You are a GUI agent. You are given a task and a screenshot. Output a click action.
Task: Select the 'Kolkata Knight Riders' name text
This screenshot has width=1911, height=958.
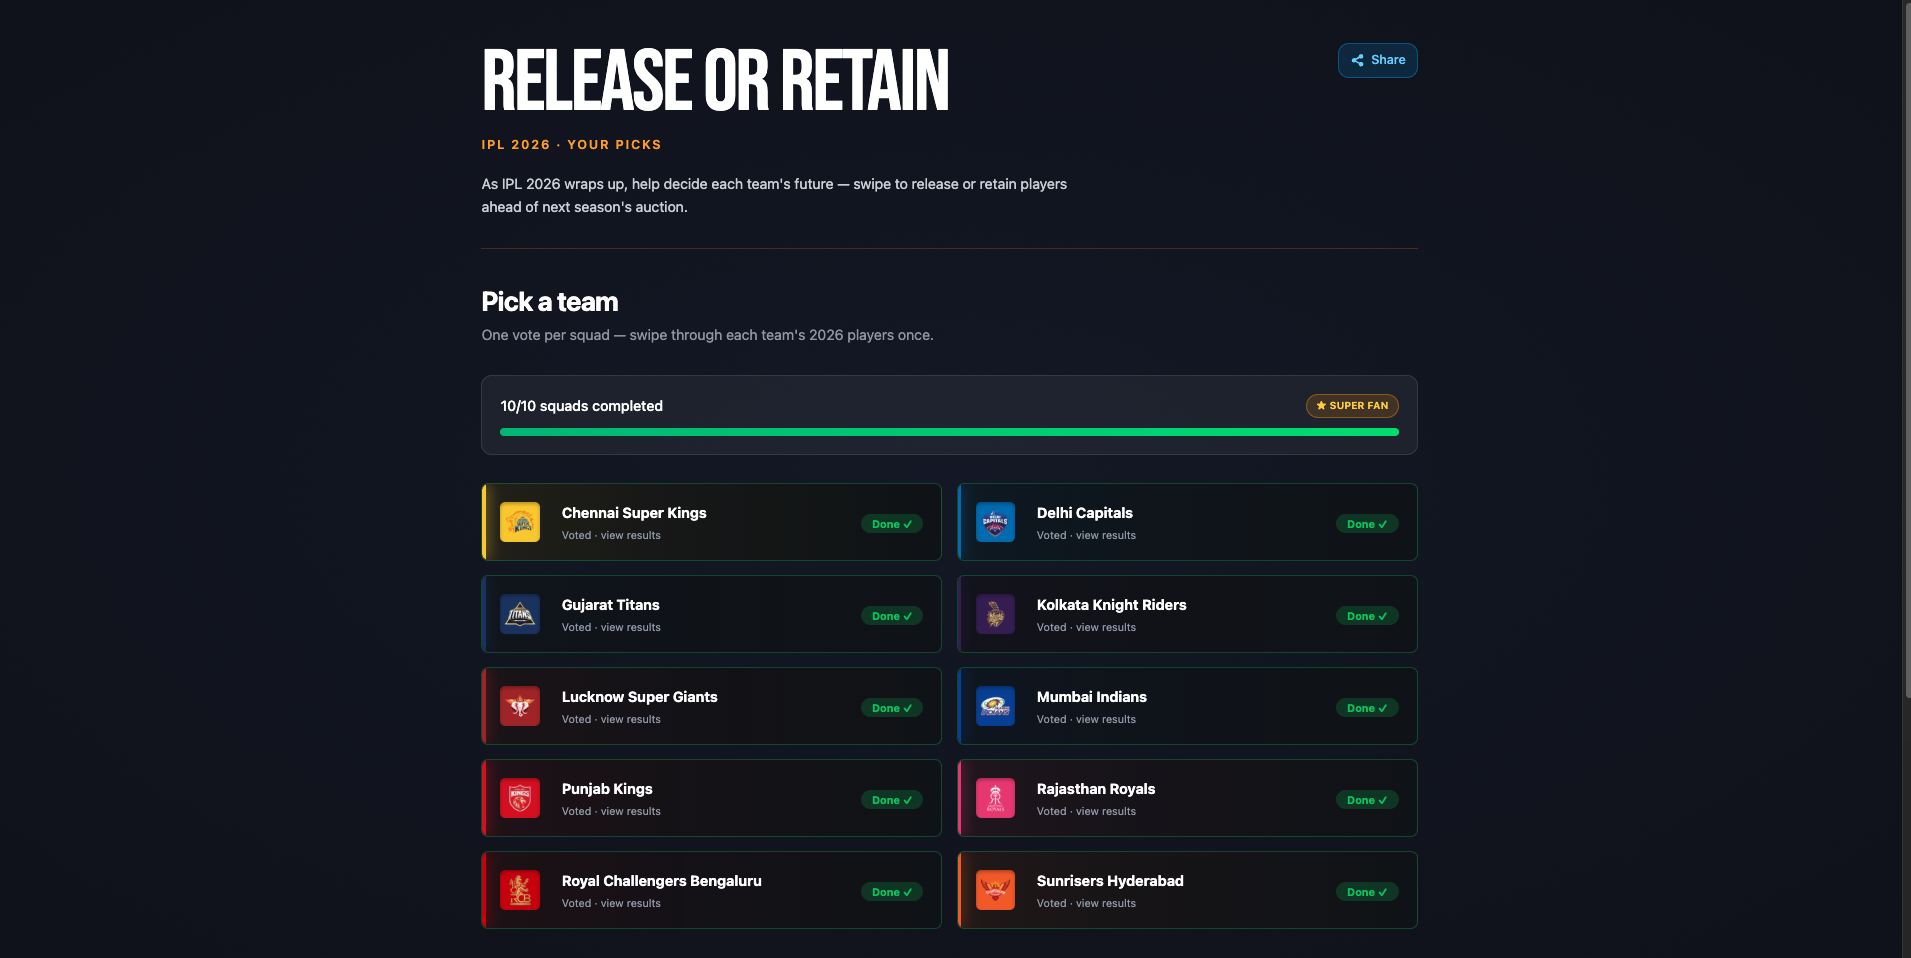1112,605
